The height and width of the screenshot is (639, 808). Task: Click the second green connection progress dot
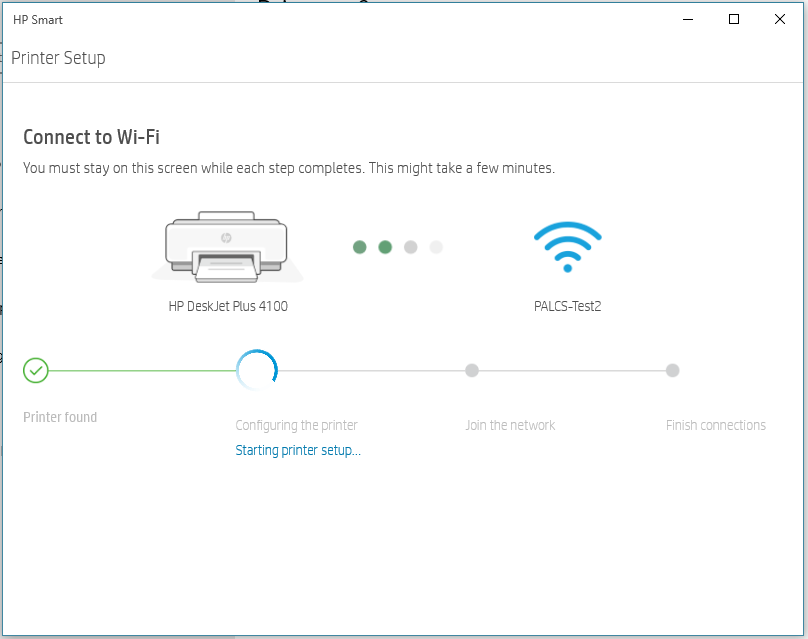pos(385,247)
